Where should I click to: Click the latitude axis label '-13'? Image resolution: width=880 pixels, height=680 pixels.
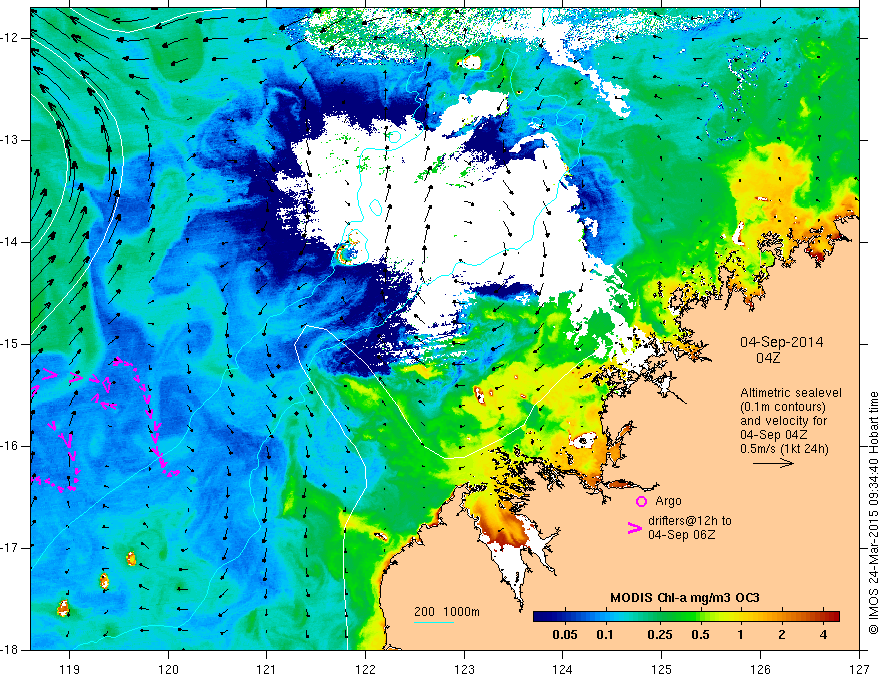coord(11,140)
